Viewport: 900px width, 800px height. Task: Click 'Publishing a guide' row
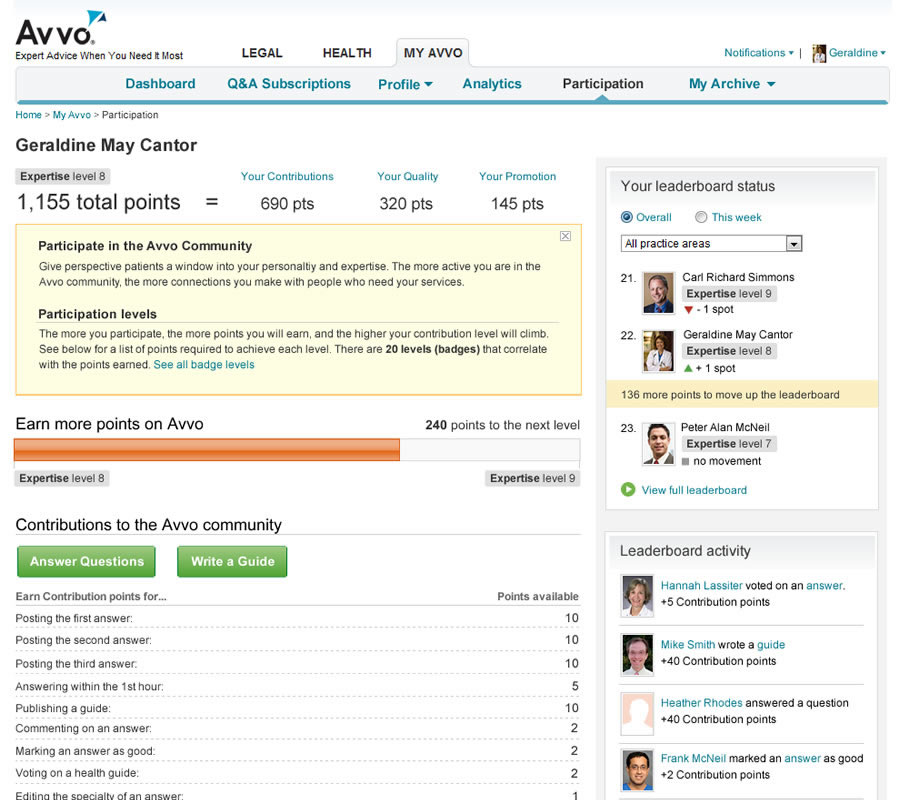pyautogui.click(x=297, y=708)
